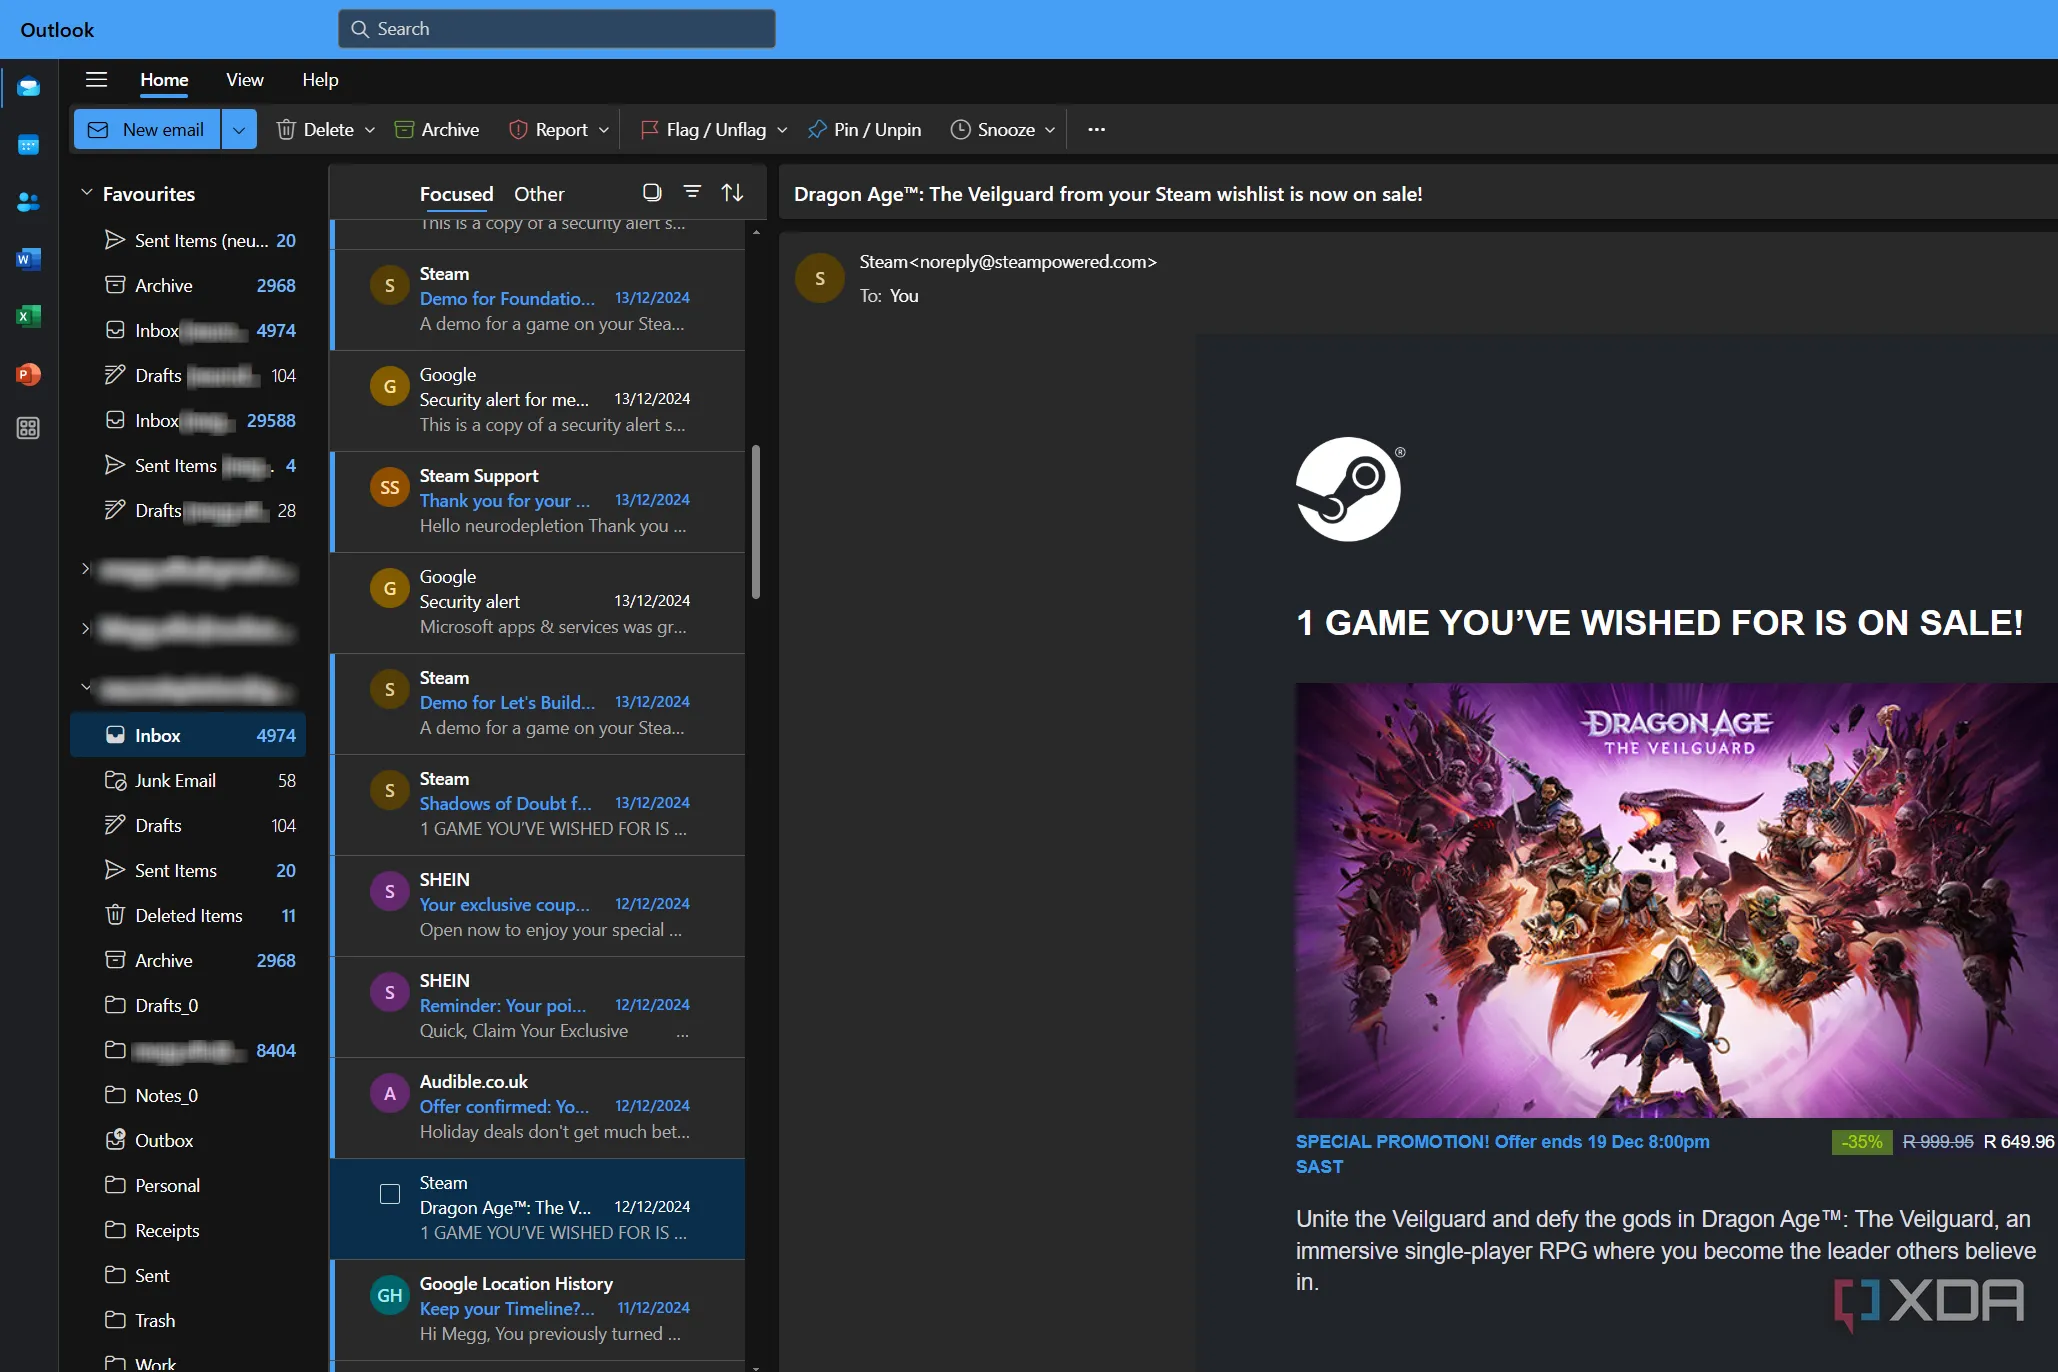Enable message selection mode icon

[x=651, y=191]
